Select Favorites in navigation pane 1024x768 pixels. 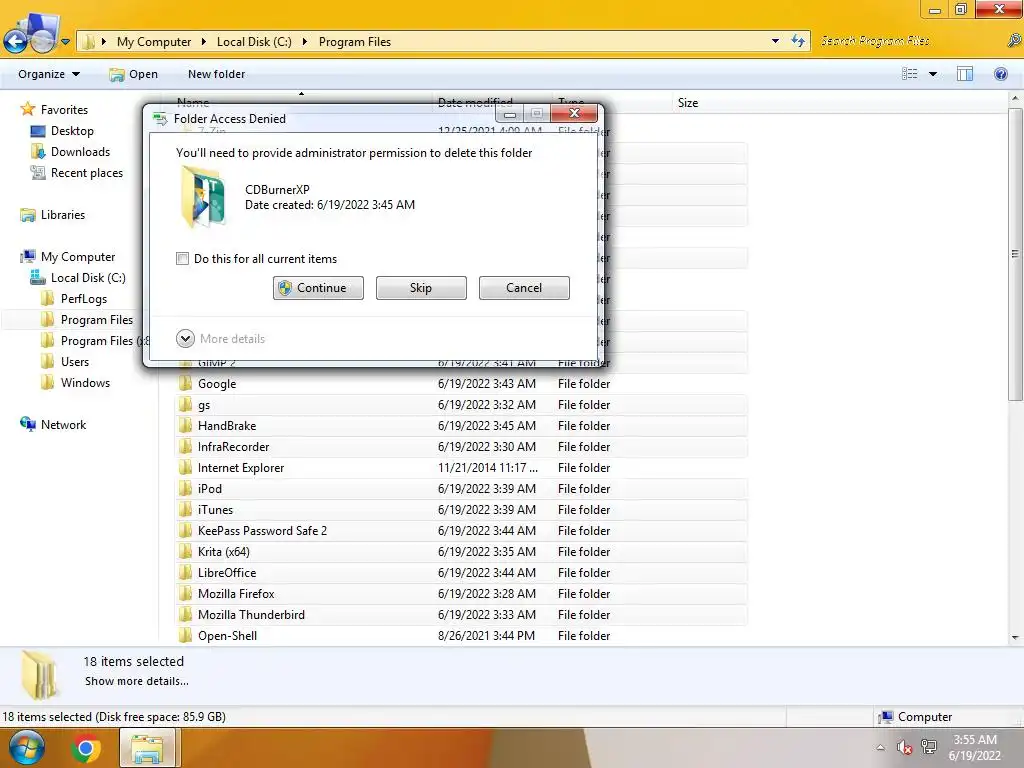64,110
